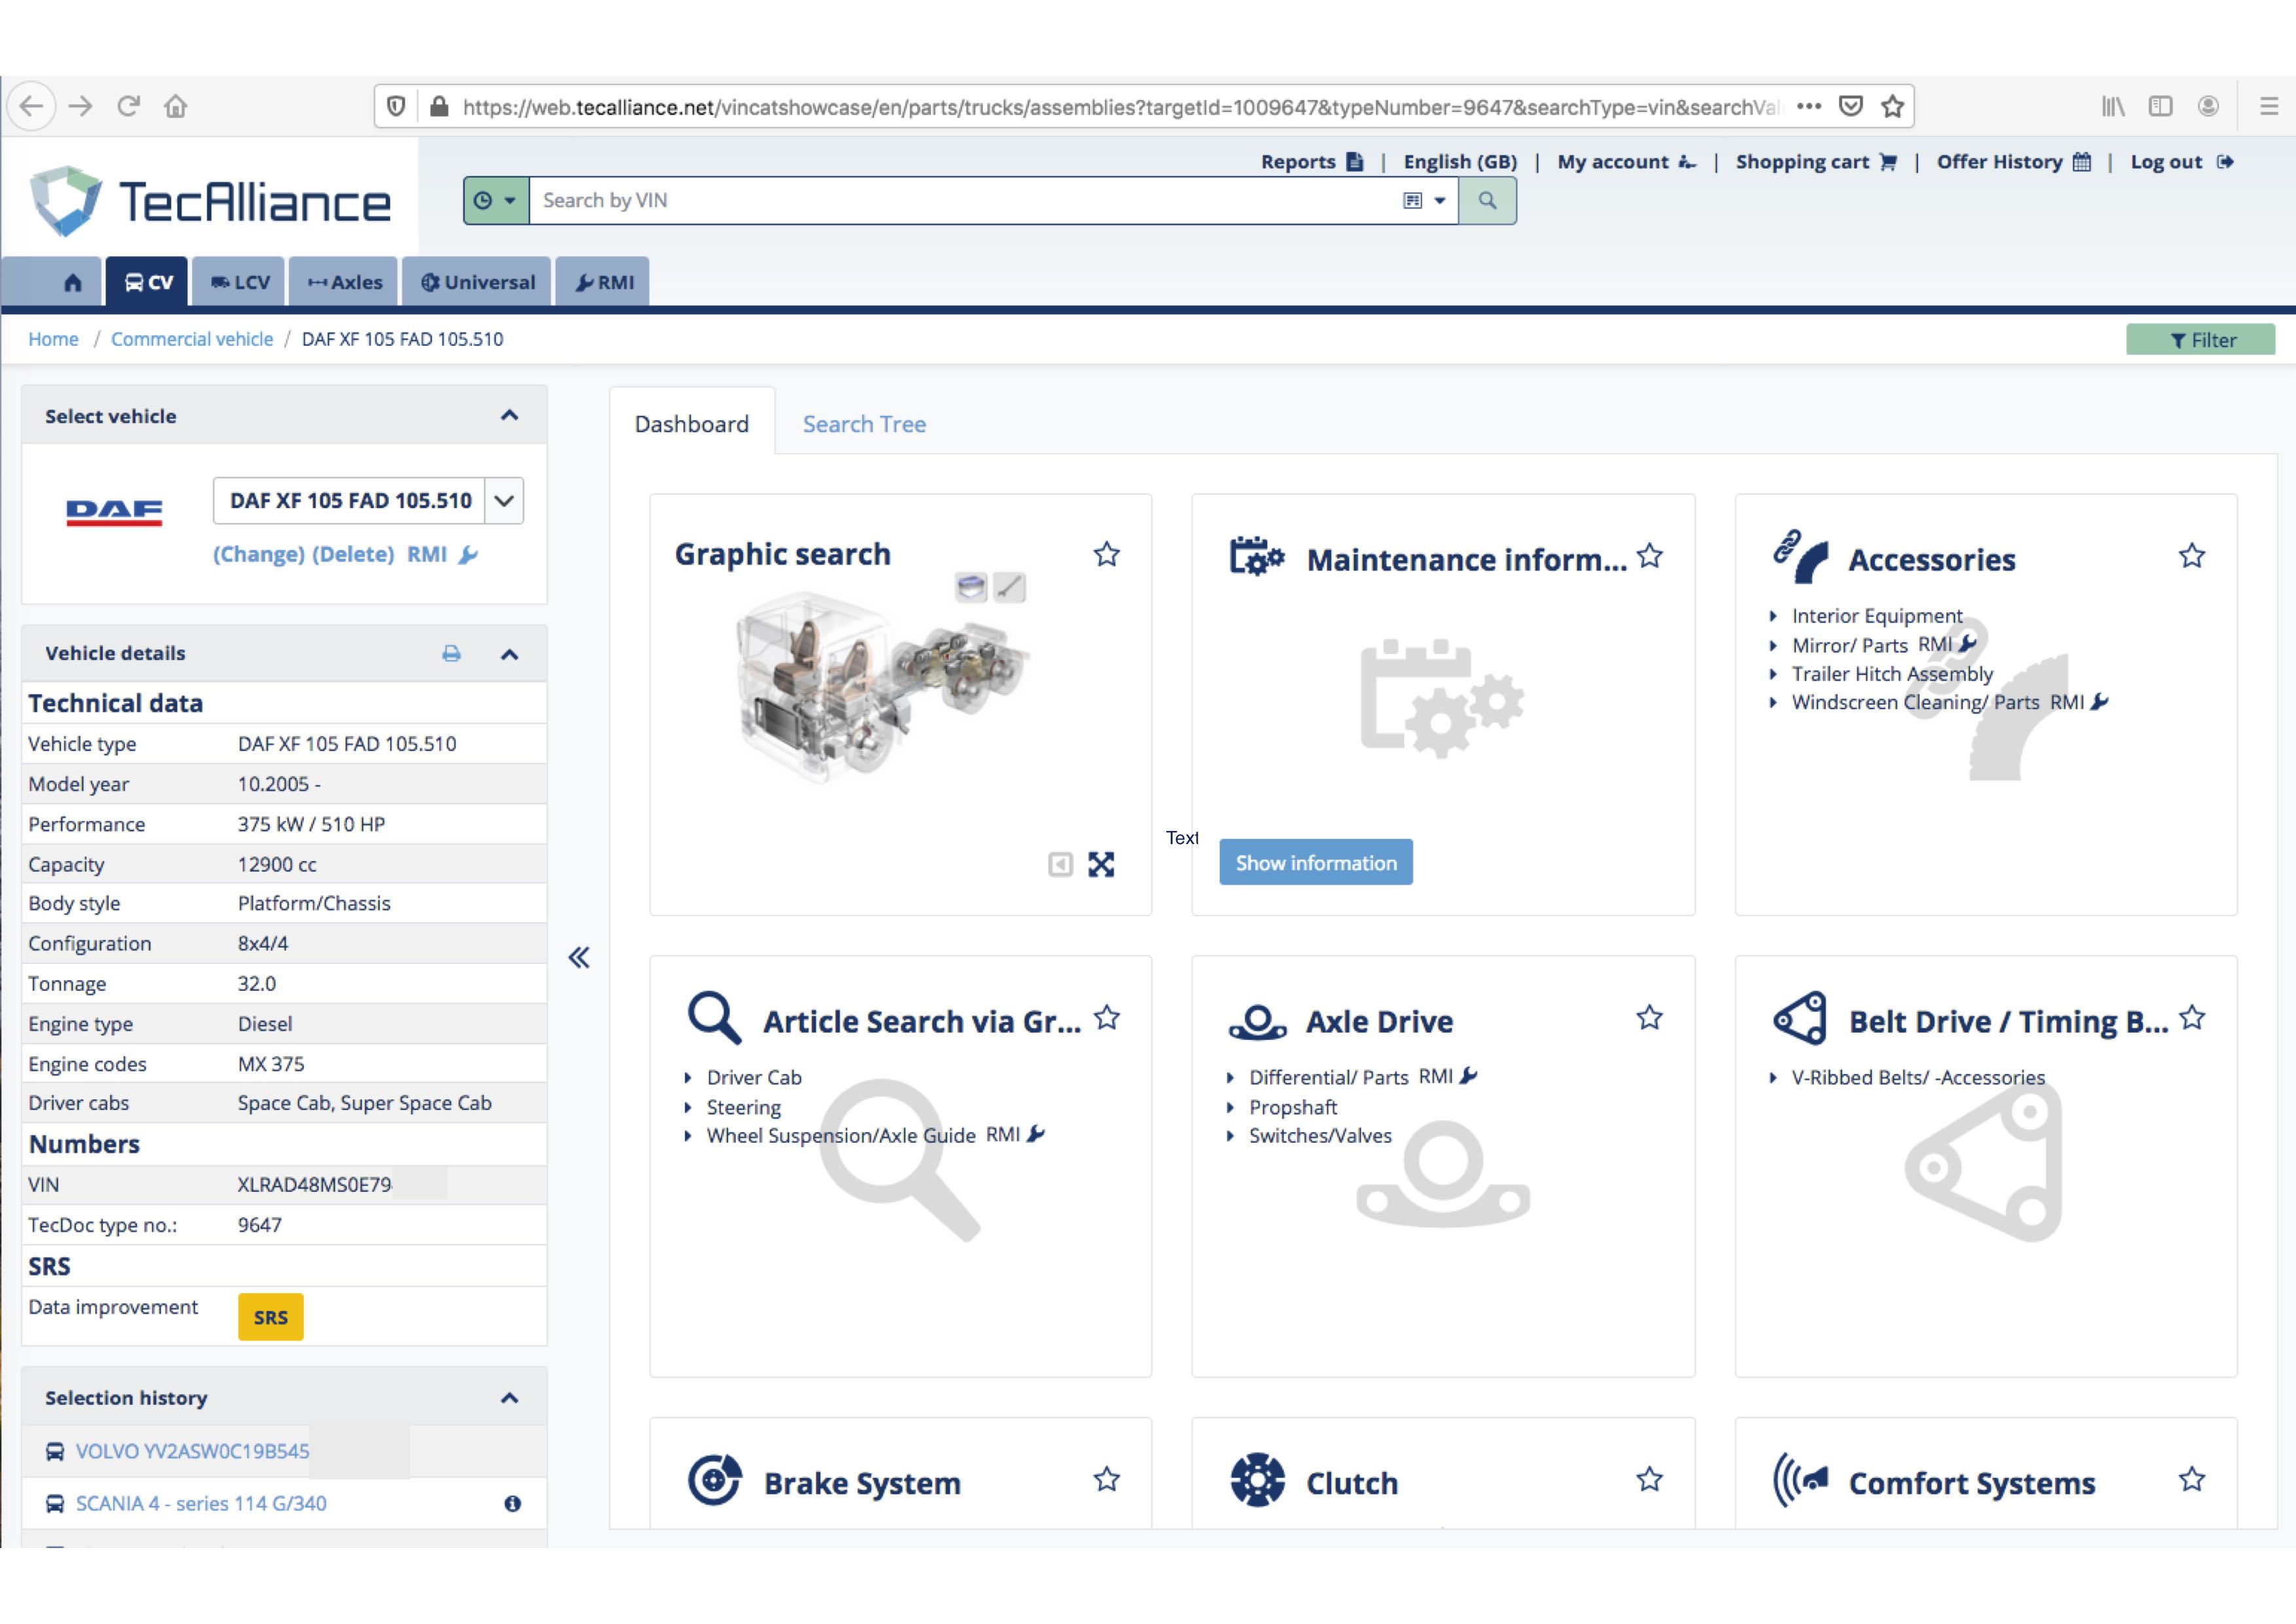
Task: Star the Accessories card as favorite
Action: pyautogui.click(x=2191, y=556)
